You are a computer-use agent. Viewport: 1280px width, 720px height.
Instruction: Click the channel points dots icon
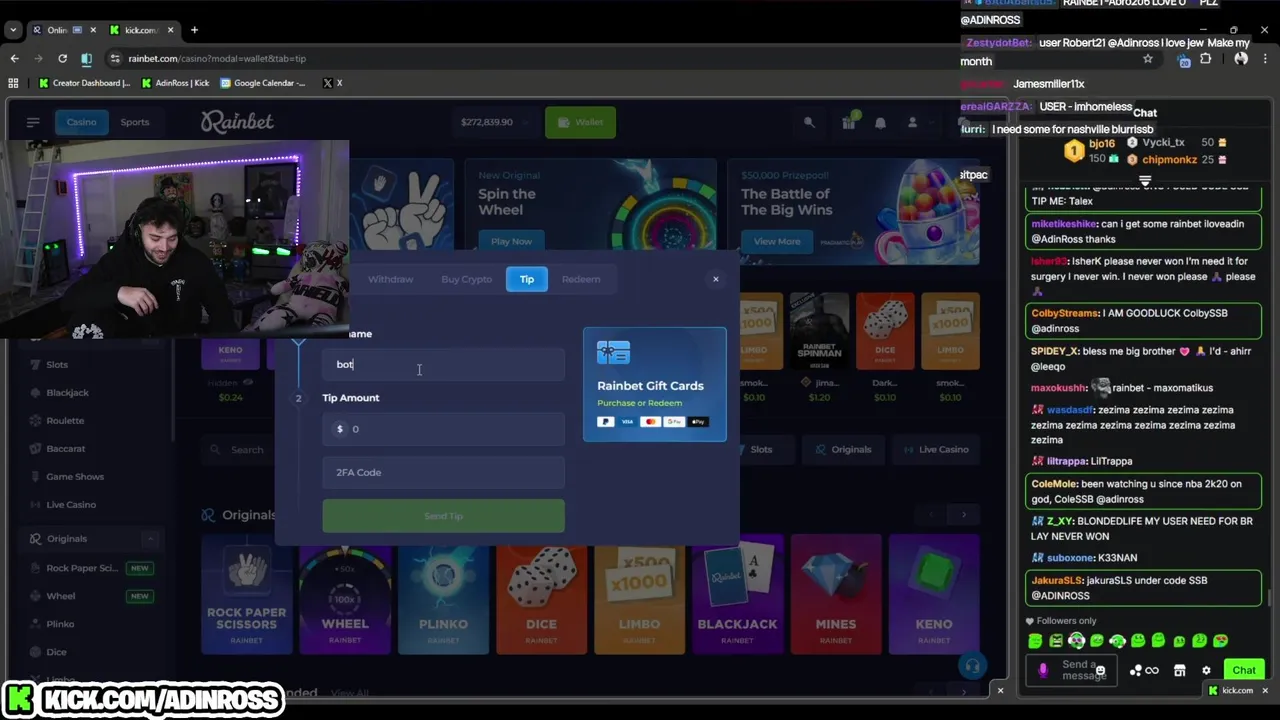point(1135,671)
